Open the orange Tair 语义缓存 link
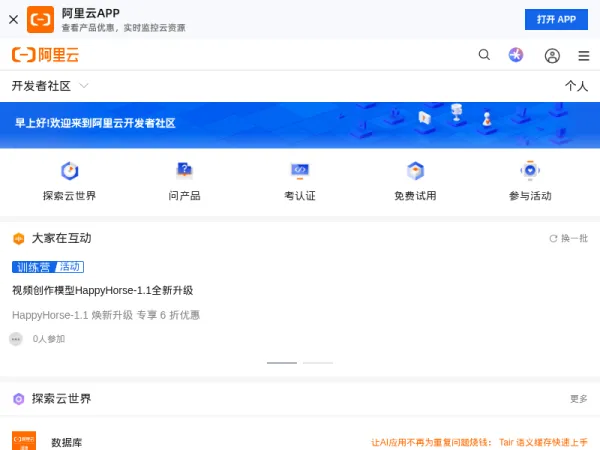 (479, 443)
